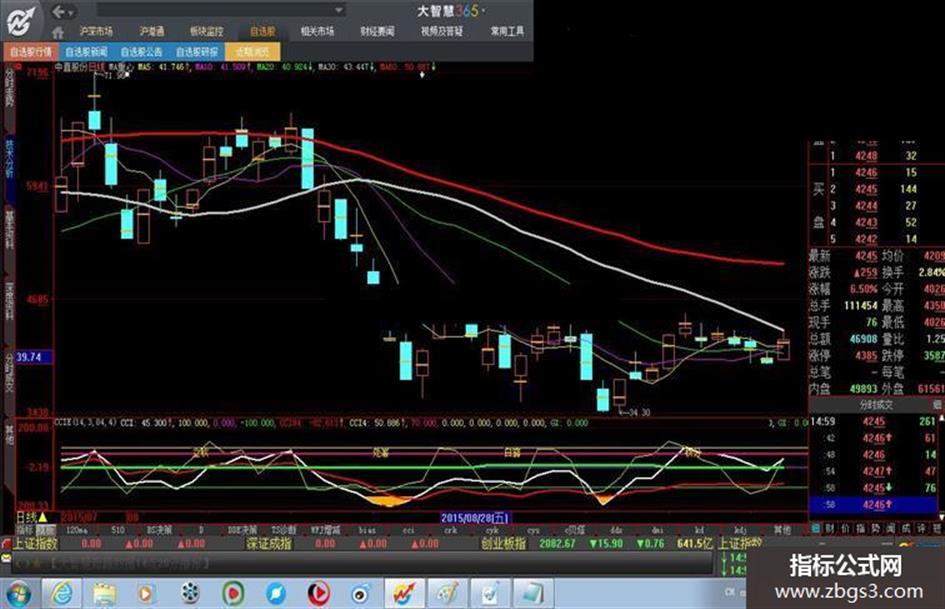Click the home icon
The width and height of the screenshot is (945, 609).
(x=58, y=32)
